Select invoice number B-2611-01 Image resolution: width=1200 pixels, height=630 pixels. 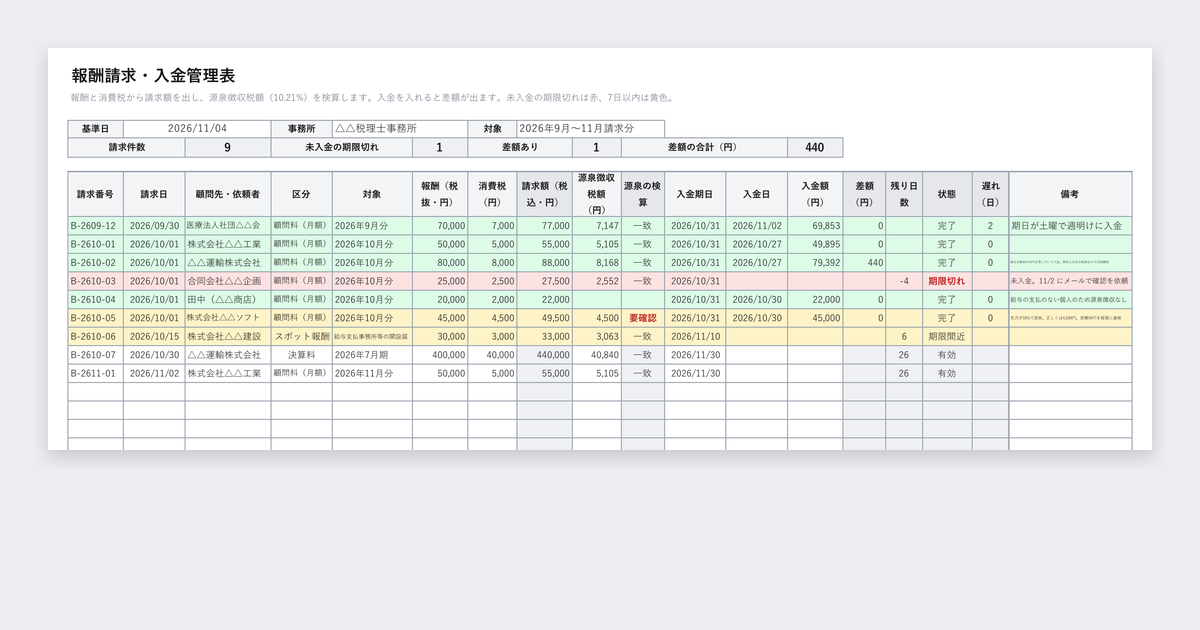tap(95, 373)
